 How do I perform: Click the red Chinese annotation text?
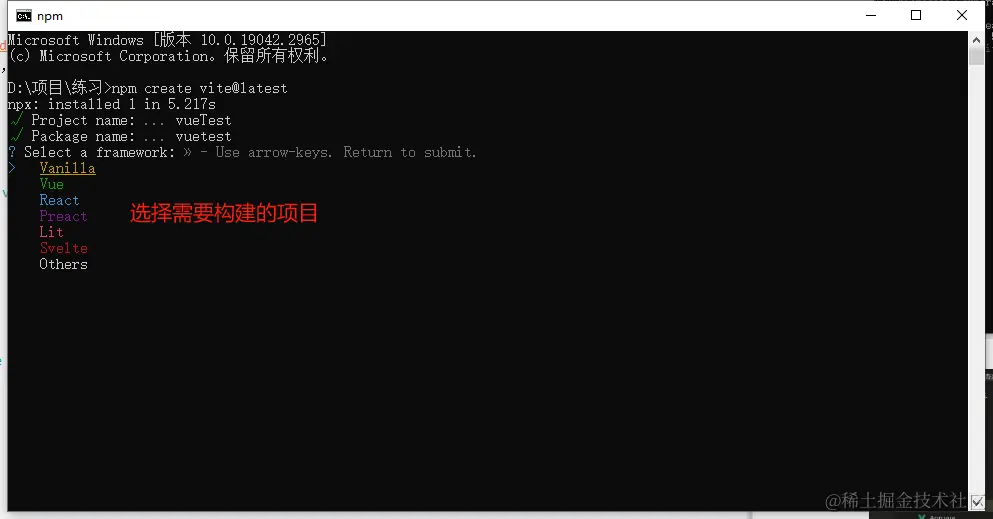click(x=224, y=213)
